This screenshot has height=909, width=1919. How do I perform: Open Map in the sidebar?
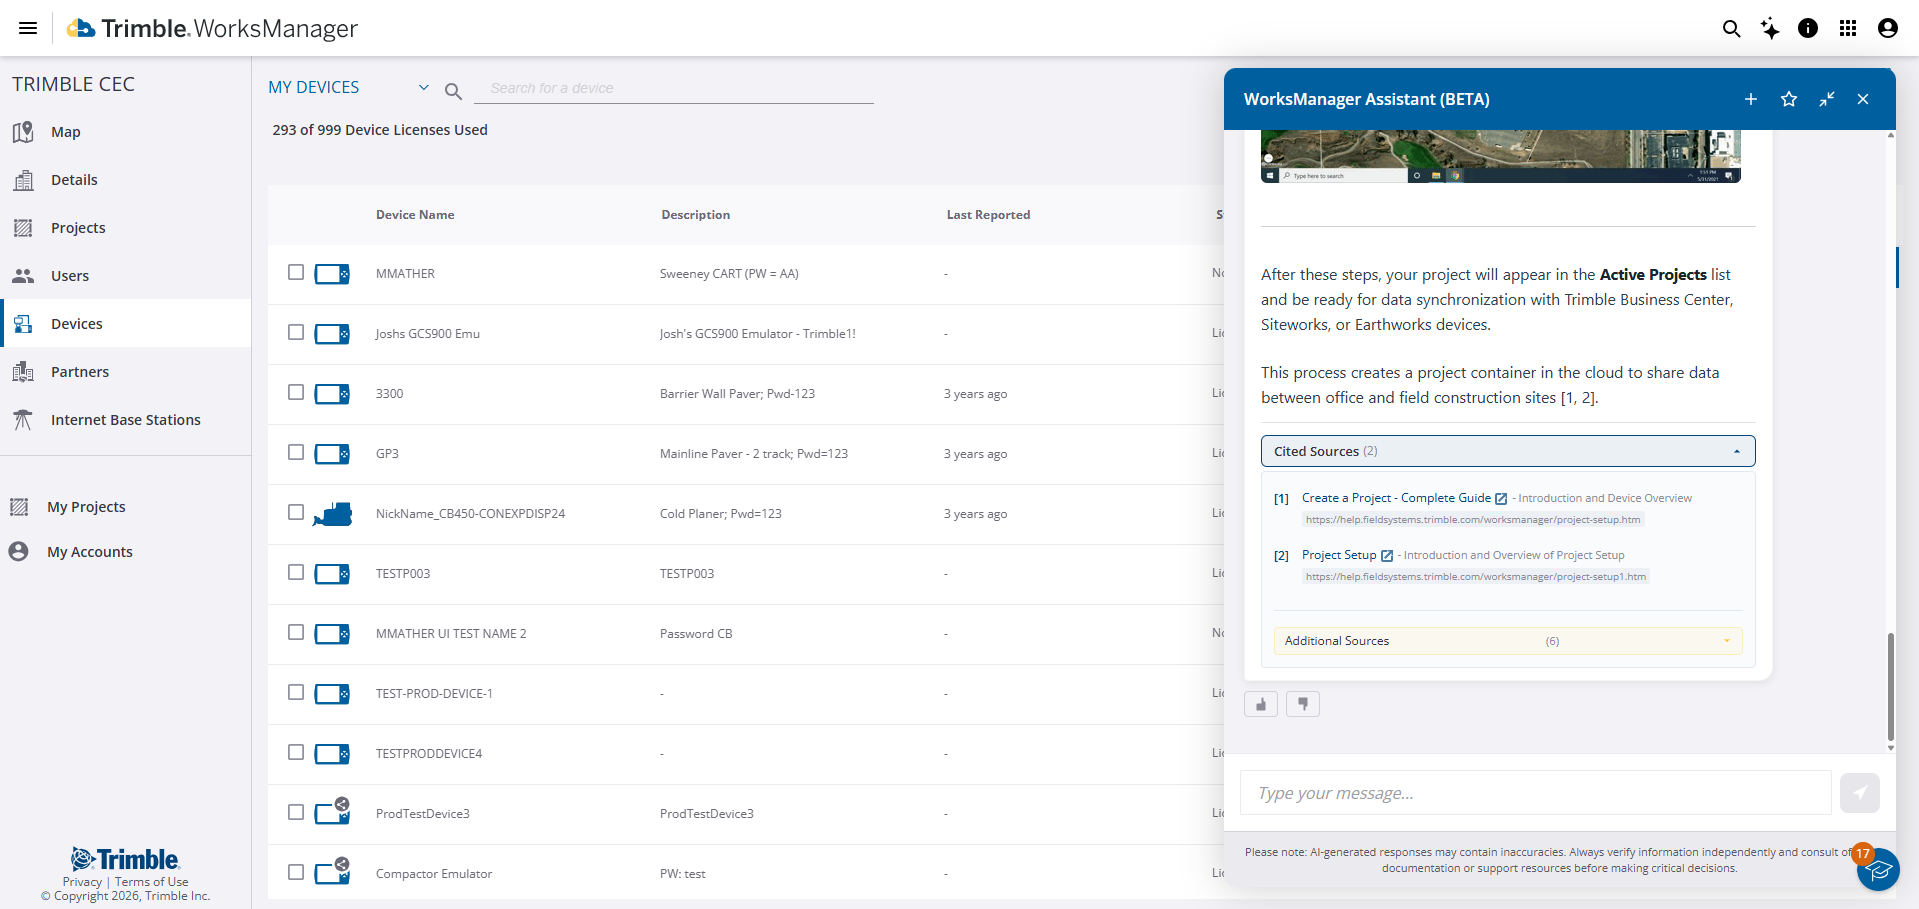coord(125,132)
